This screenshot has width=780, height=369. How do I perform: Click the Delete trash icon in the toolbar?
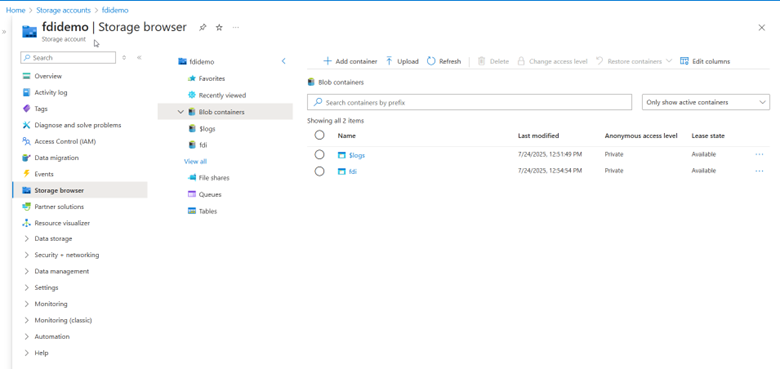(481, 61)
